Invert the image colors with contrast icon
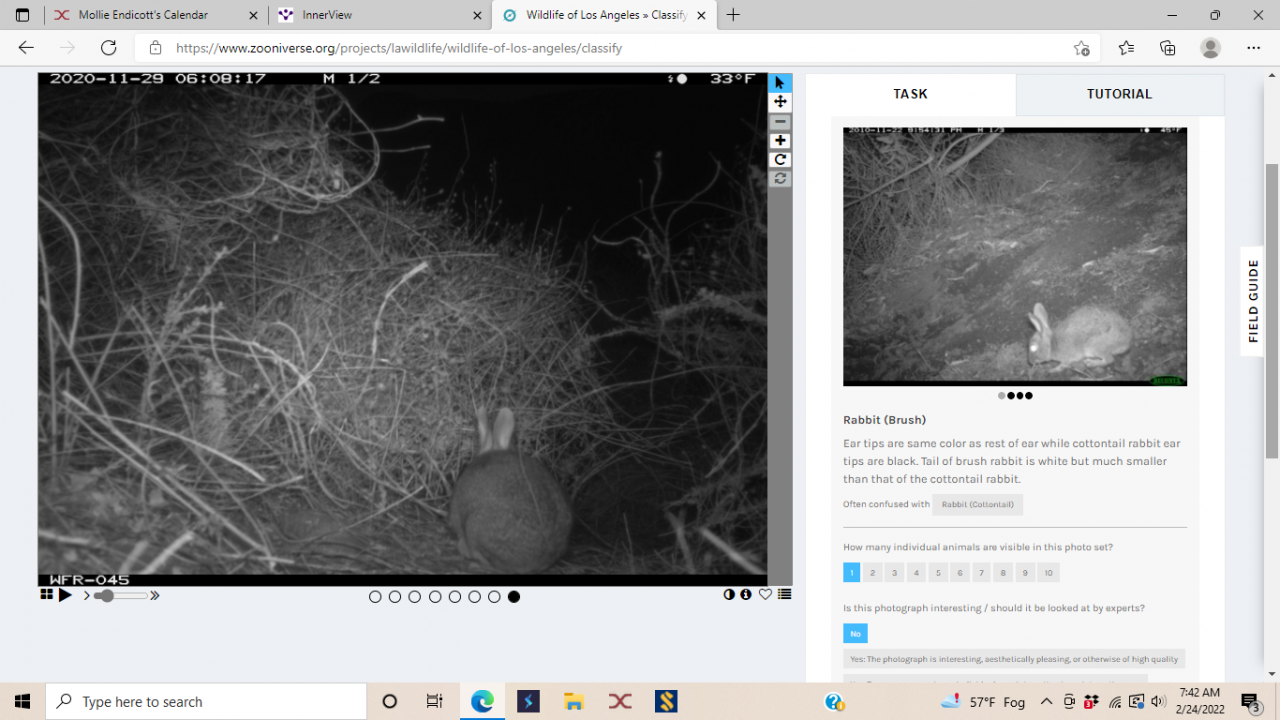Screen dimensions: 1280x720 tap(729, 595)
